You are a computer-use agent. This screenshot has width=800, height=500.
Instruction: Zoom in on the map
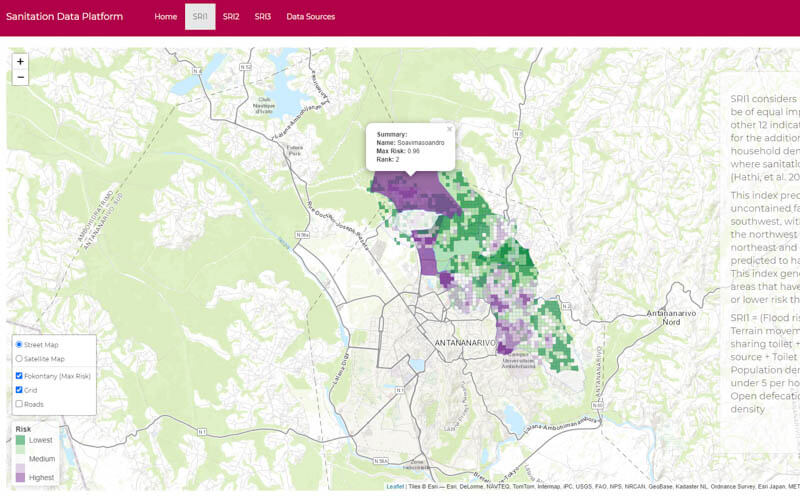(x=21, y=62)
